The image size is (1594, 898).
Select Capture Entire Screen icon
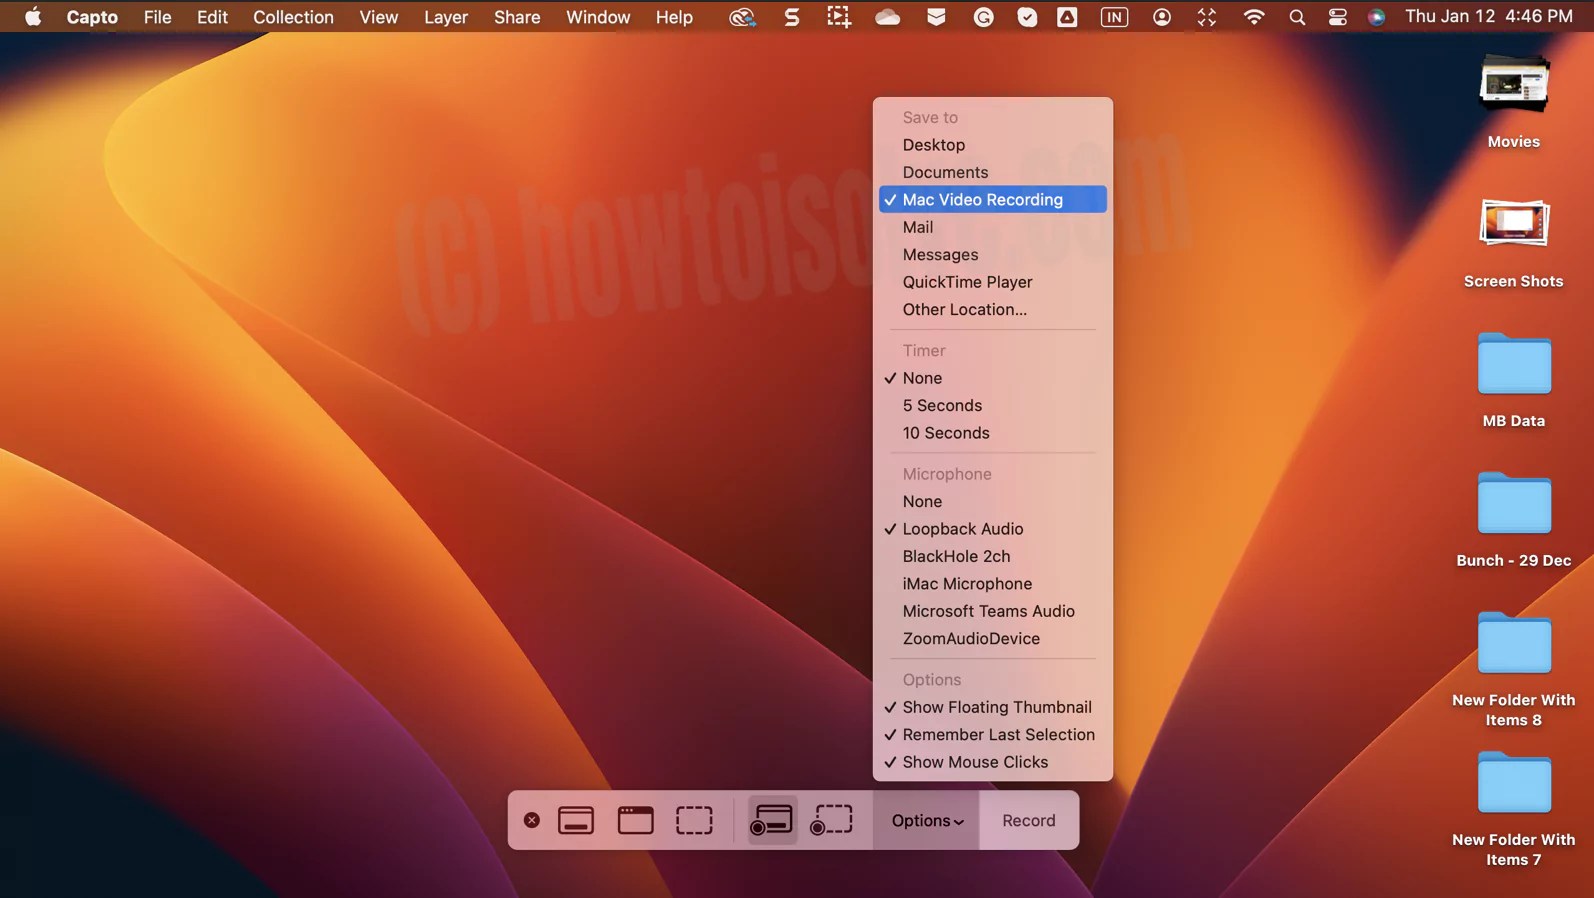pyautogui.click(x=576, y=820)
